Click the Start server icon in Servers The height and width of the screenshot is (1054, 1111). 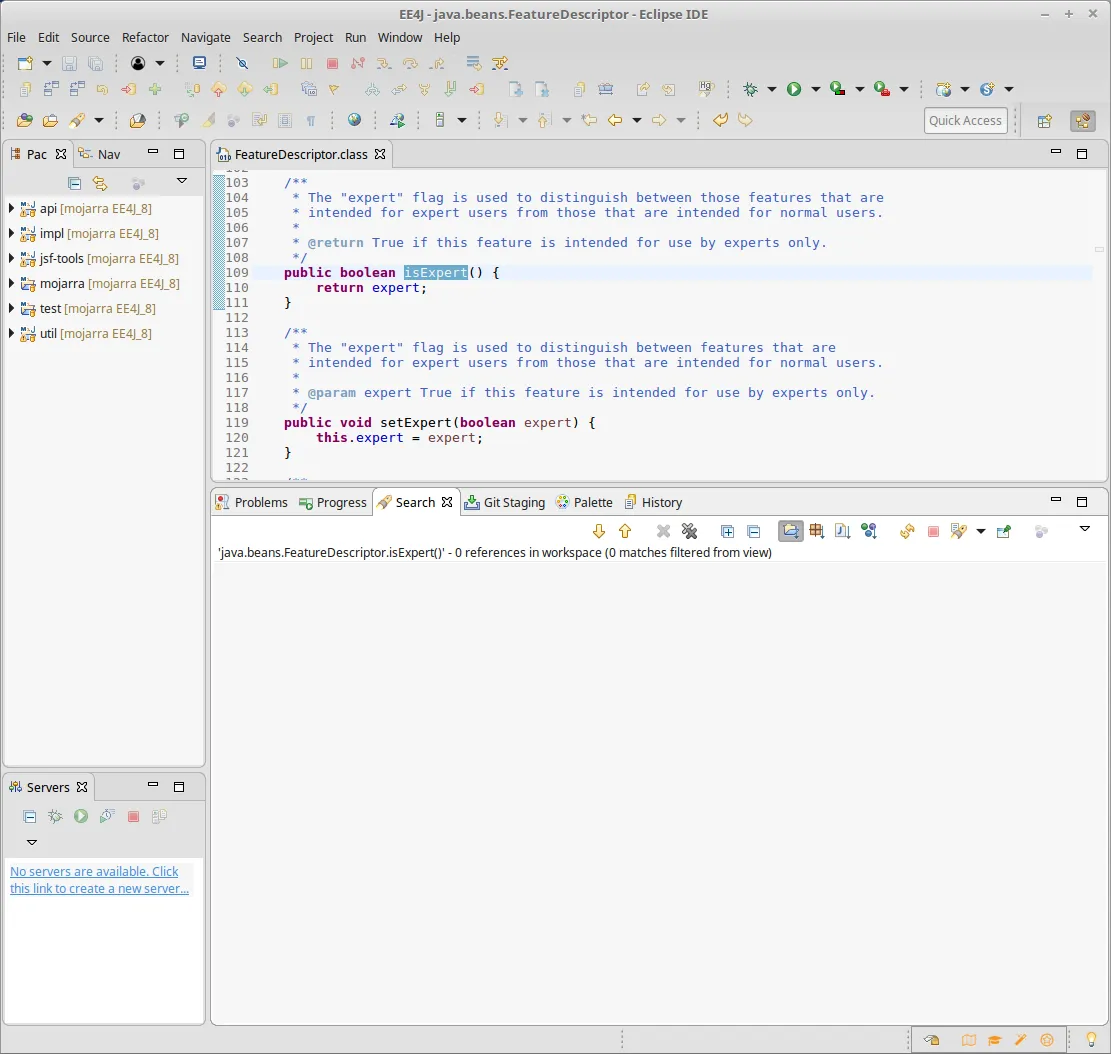click(x=81, y=816)
